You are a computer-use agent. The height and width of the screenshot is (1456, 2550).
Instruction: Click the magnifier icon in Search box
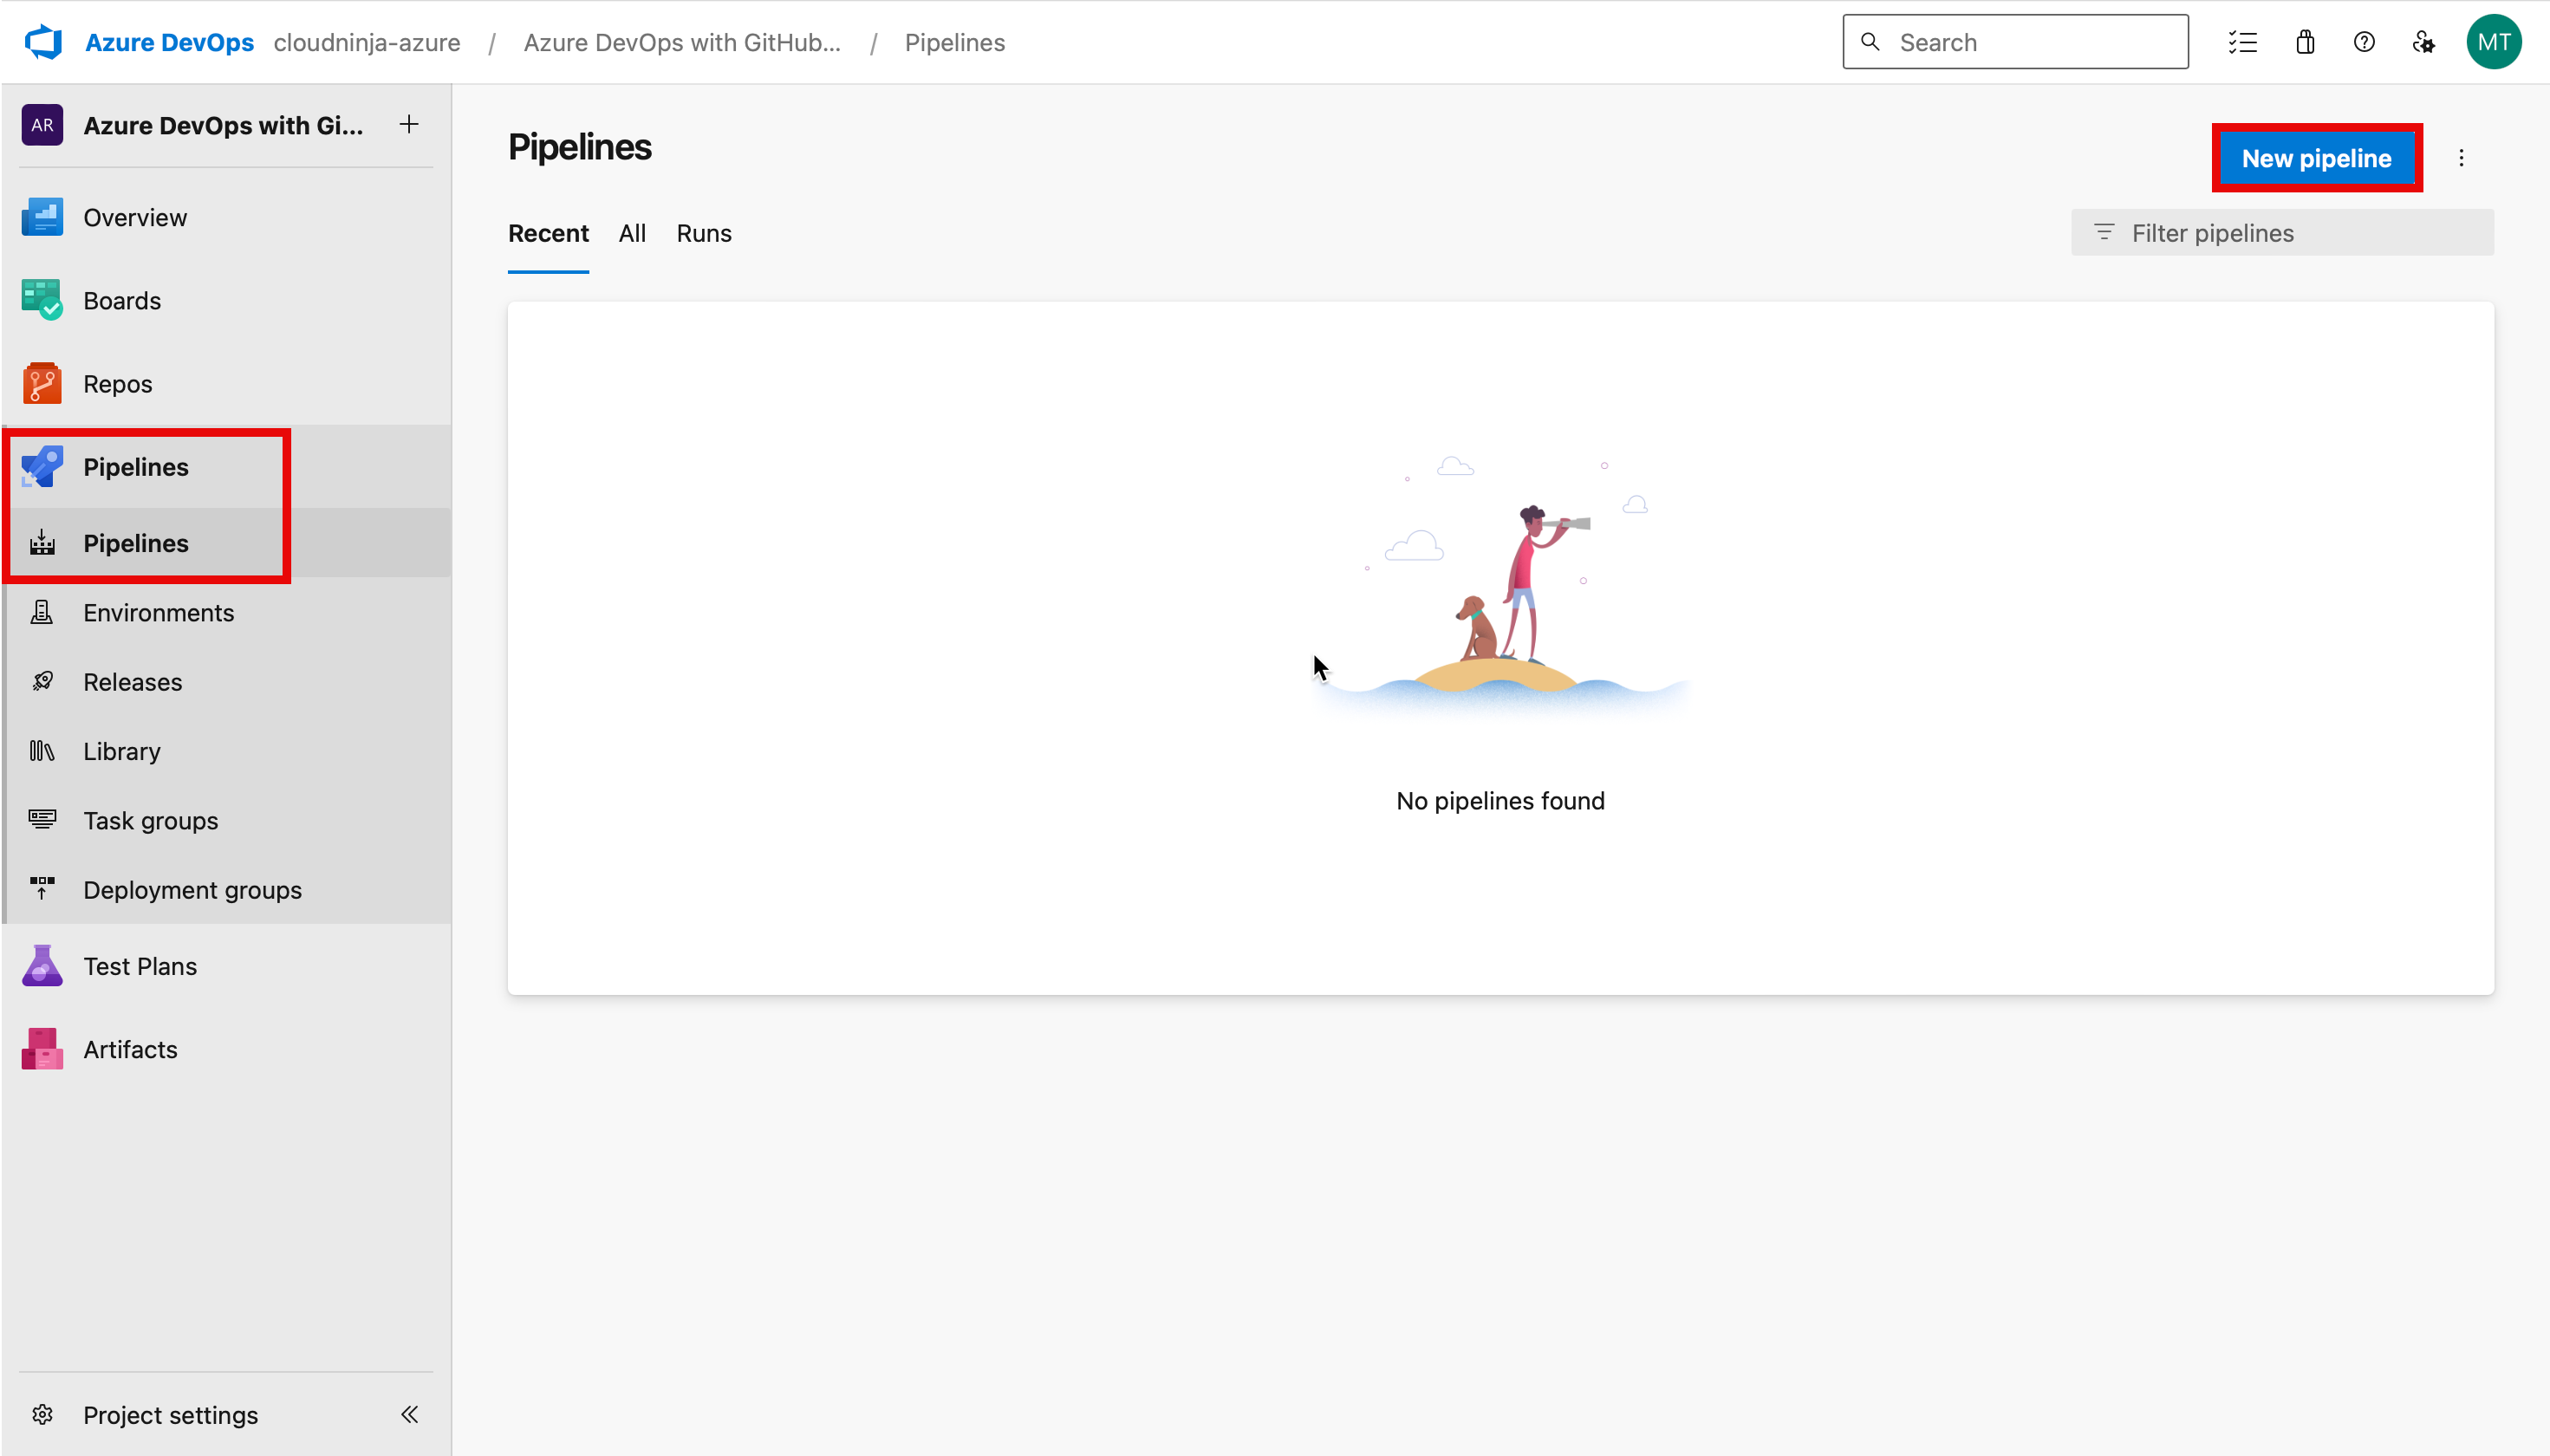click(x=1869, y=42)
